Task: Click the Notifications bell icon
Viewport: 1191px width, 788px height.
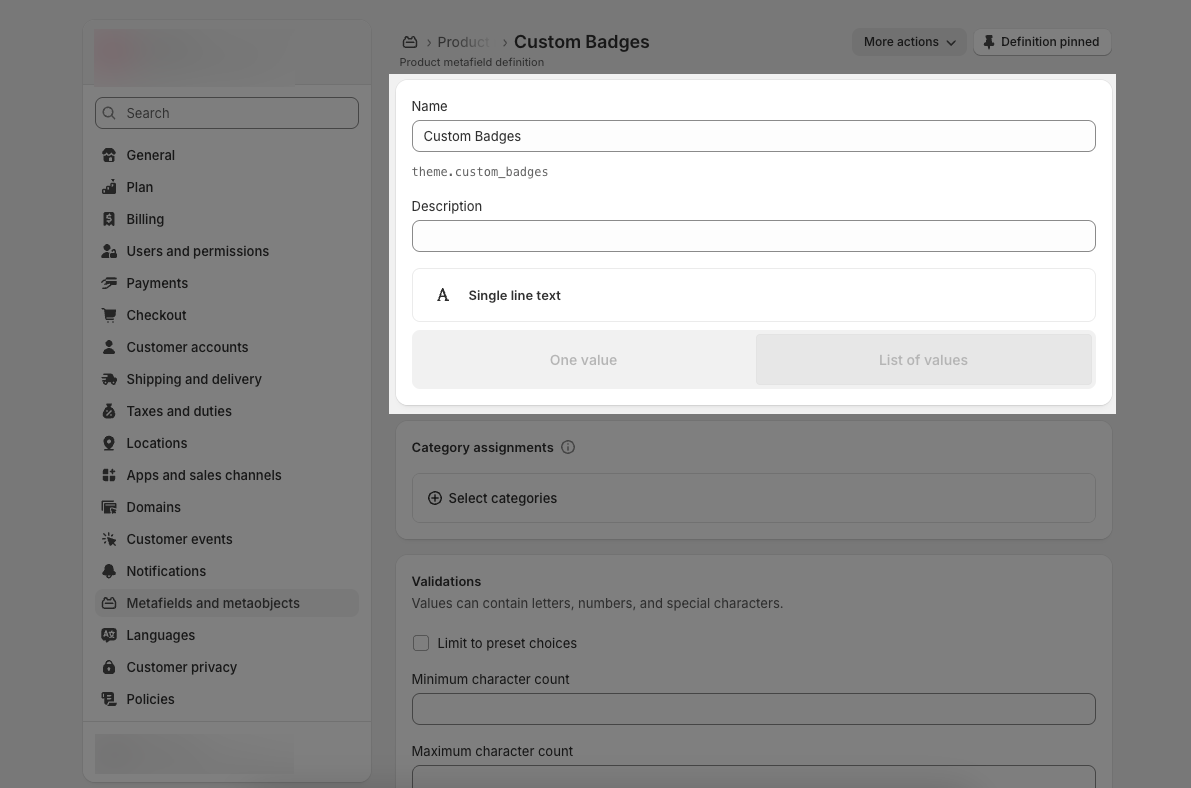Action: 109,571
